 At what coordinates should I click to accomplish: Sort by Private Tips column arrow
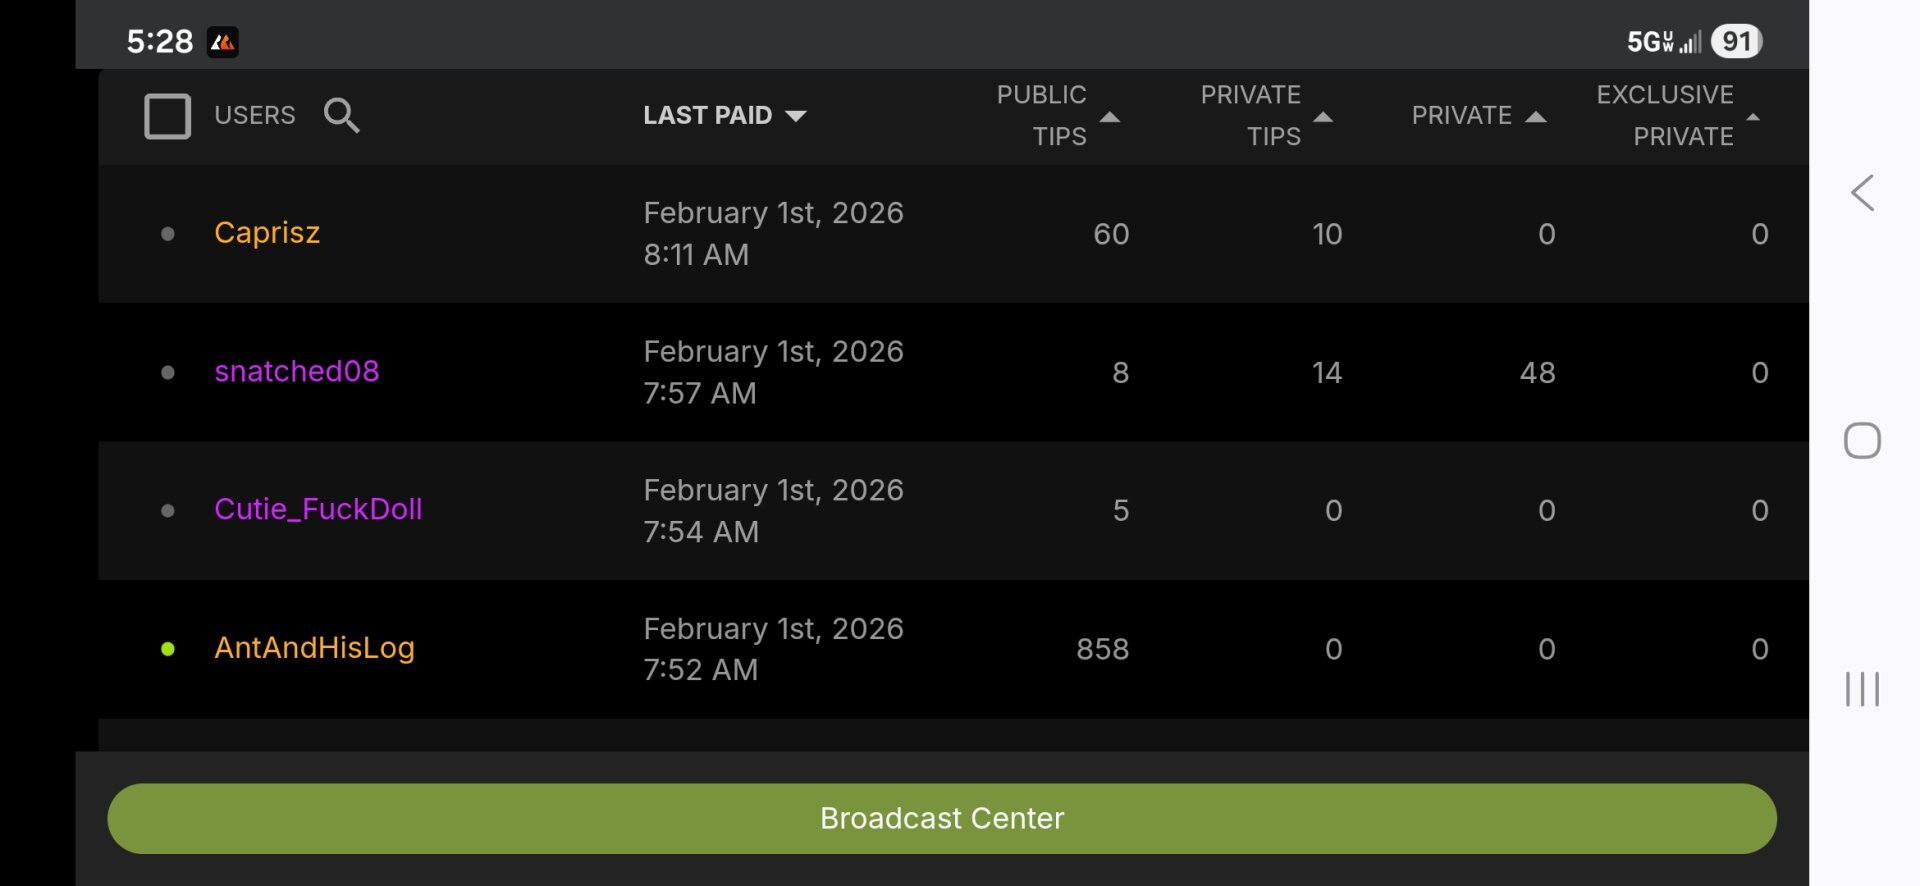(1323, 117)
